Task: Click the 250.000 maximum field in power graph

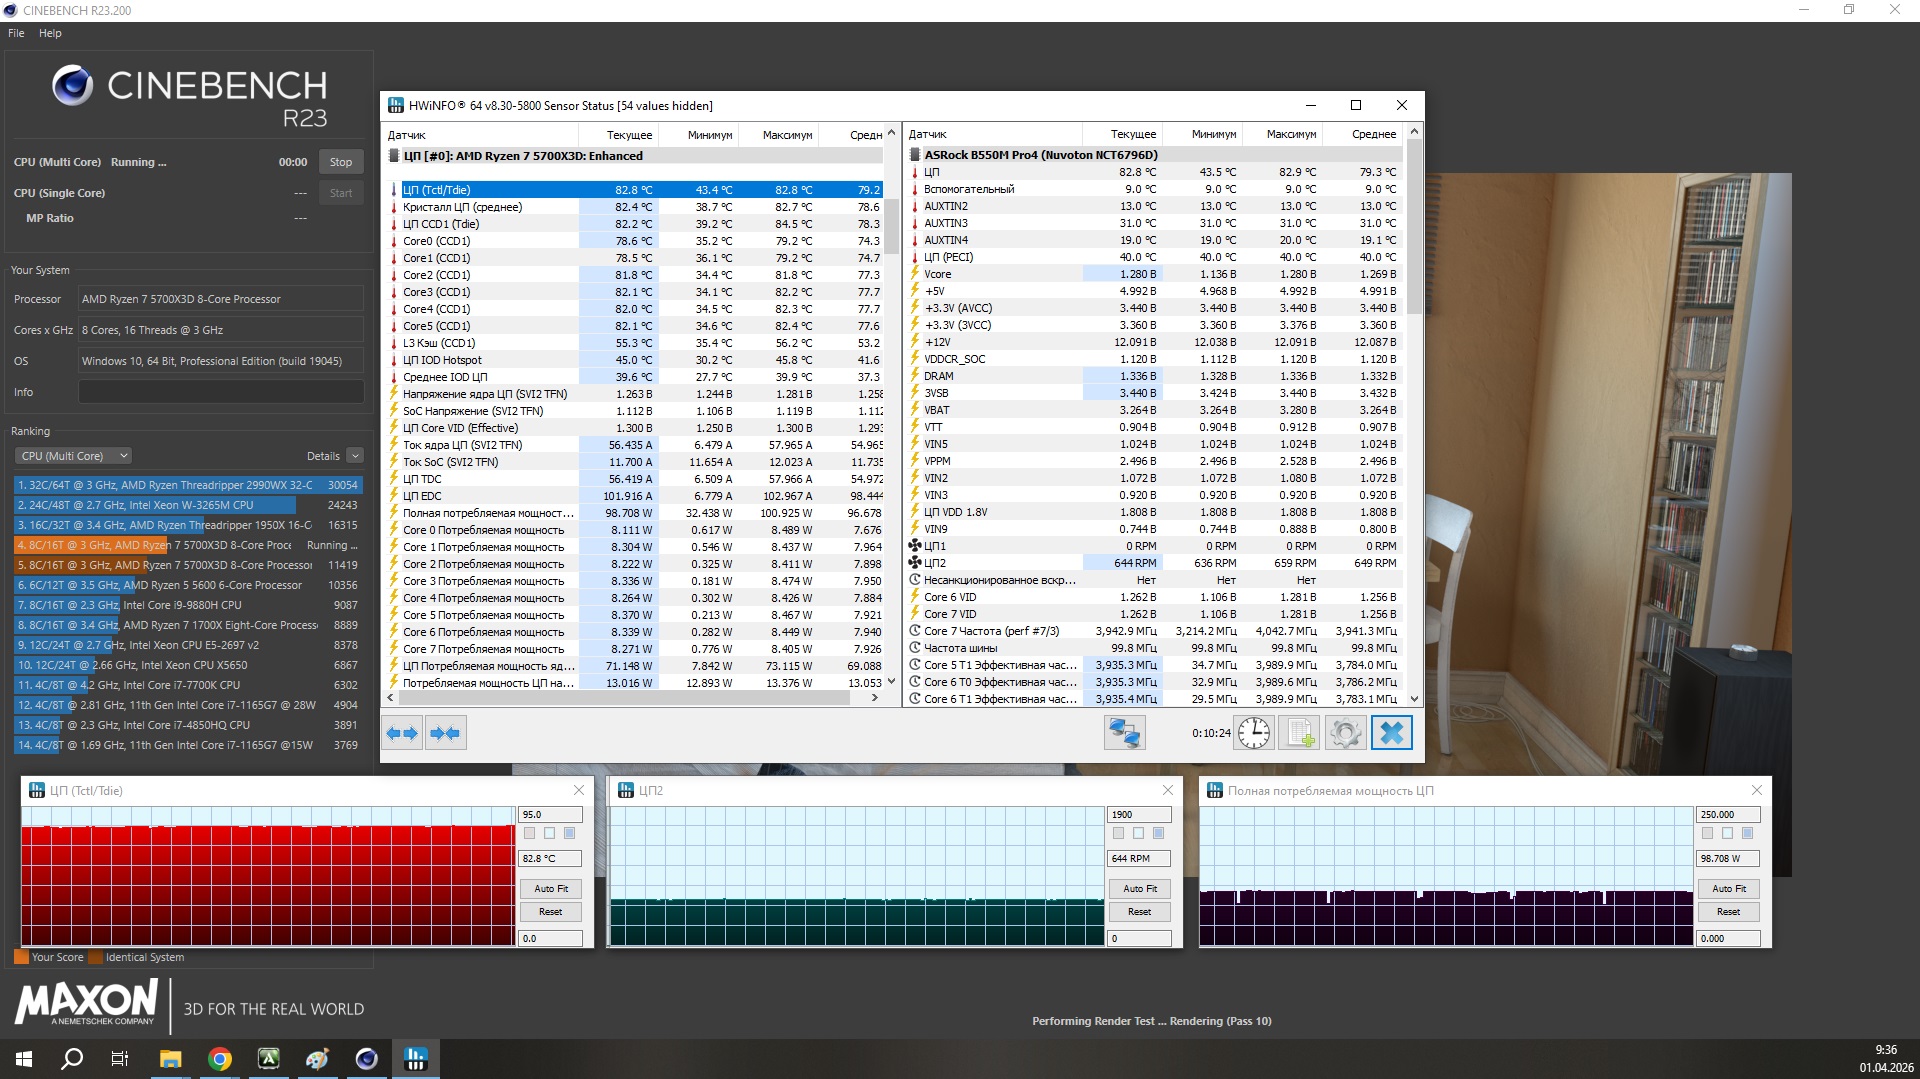Action: pos(1727,815)
